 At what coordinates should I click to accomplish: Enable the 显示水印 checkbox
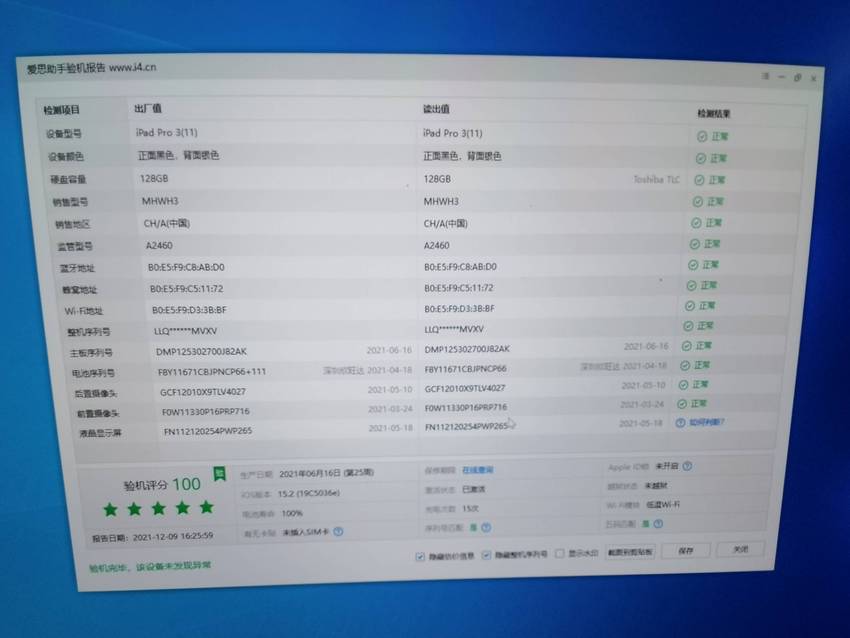point(559,553)
